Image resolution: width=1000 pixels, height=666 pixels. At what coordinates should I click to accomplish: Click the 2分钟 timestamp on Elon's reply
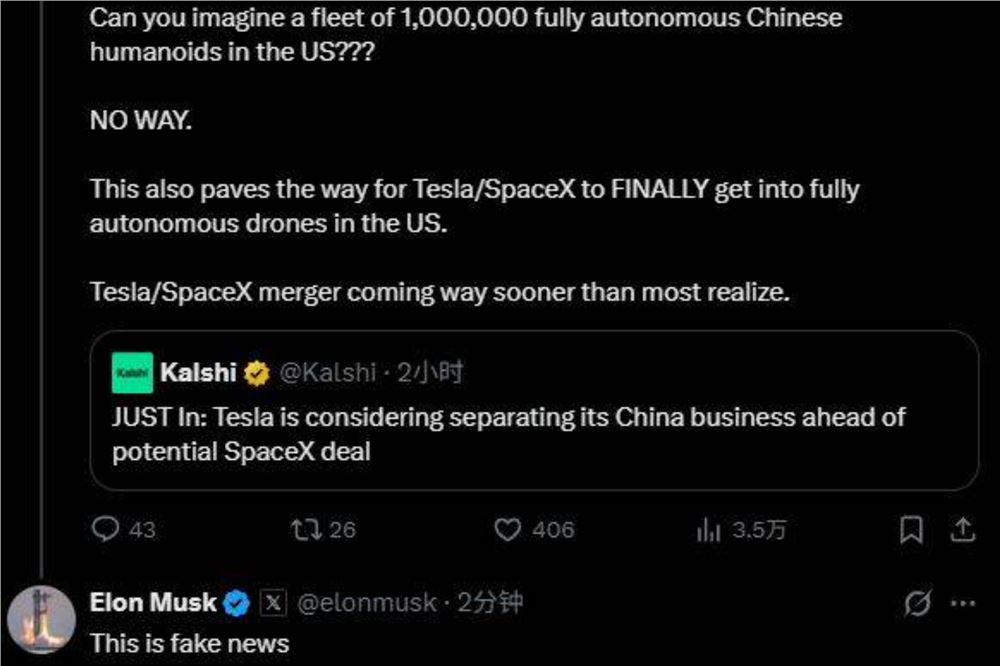(x=490, y=602)
